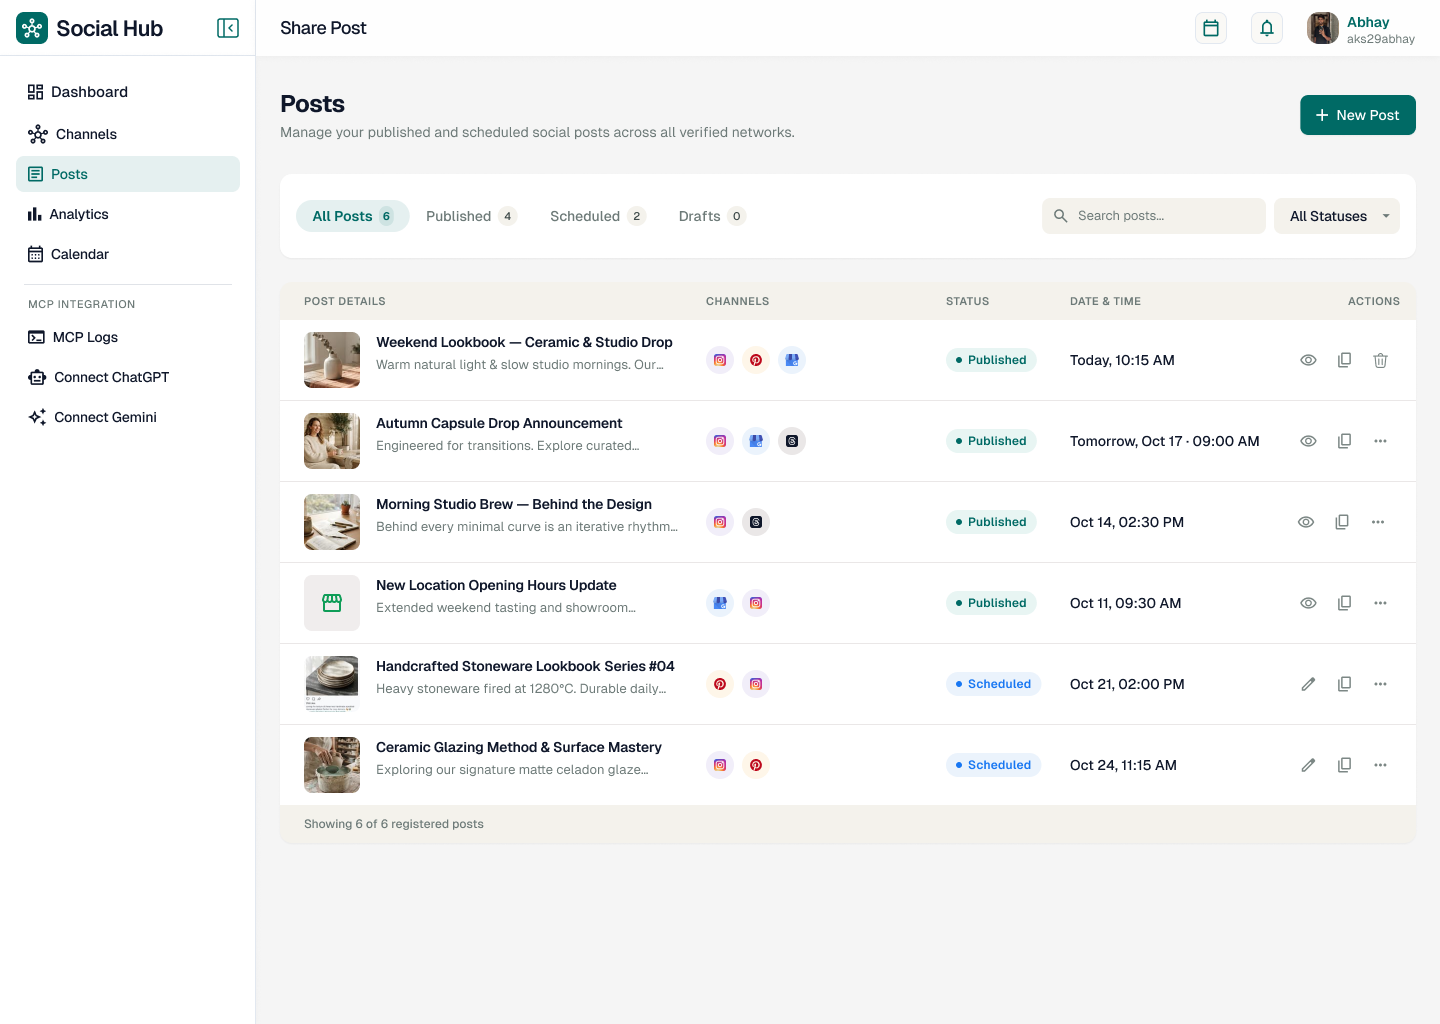The height and width of the screenshot is (1024, 1440).
Task: Open MCP Logs in sidebar
Action: [128, 337]
